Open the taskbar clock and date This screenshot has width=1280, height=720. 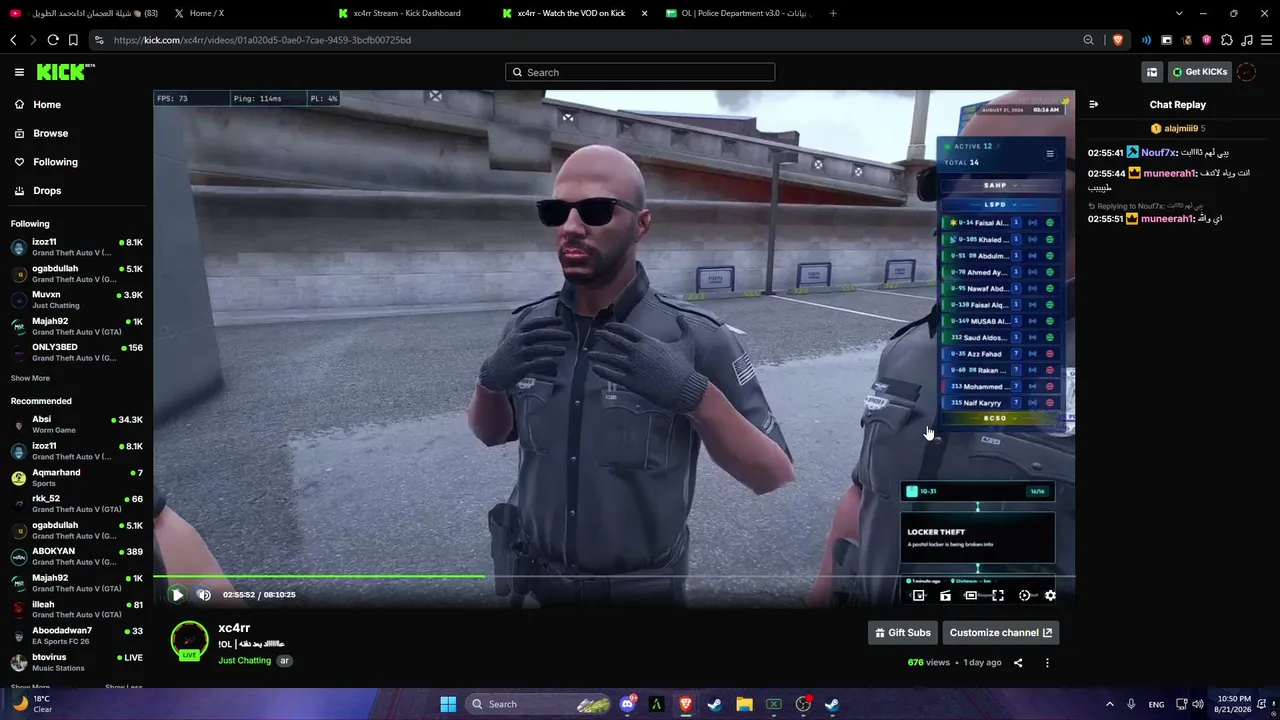pos(1234,704)
